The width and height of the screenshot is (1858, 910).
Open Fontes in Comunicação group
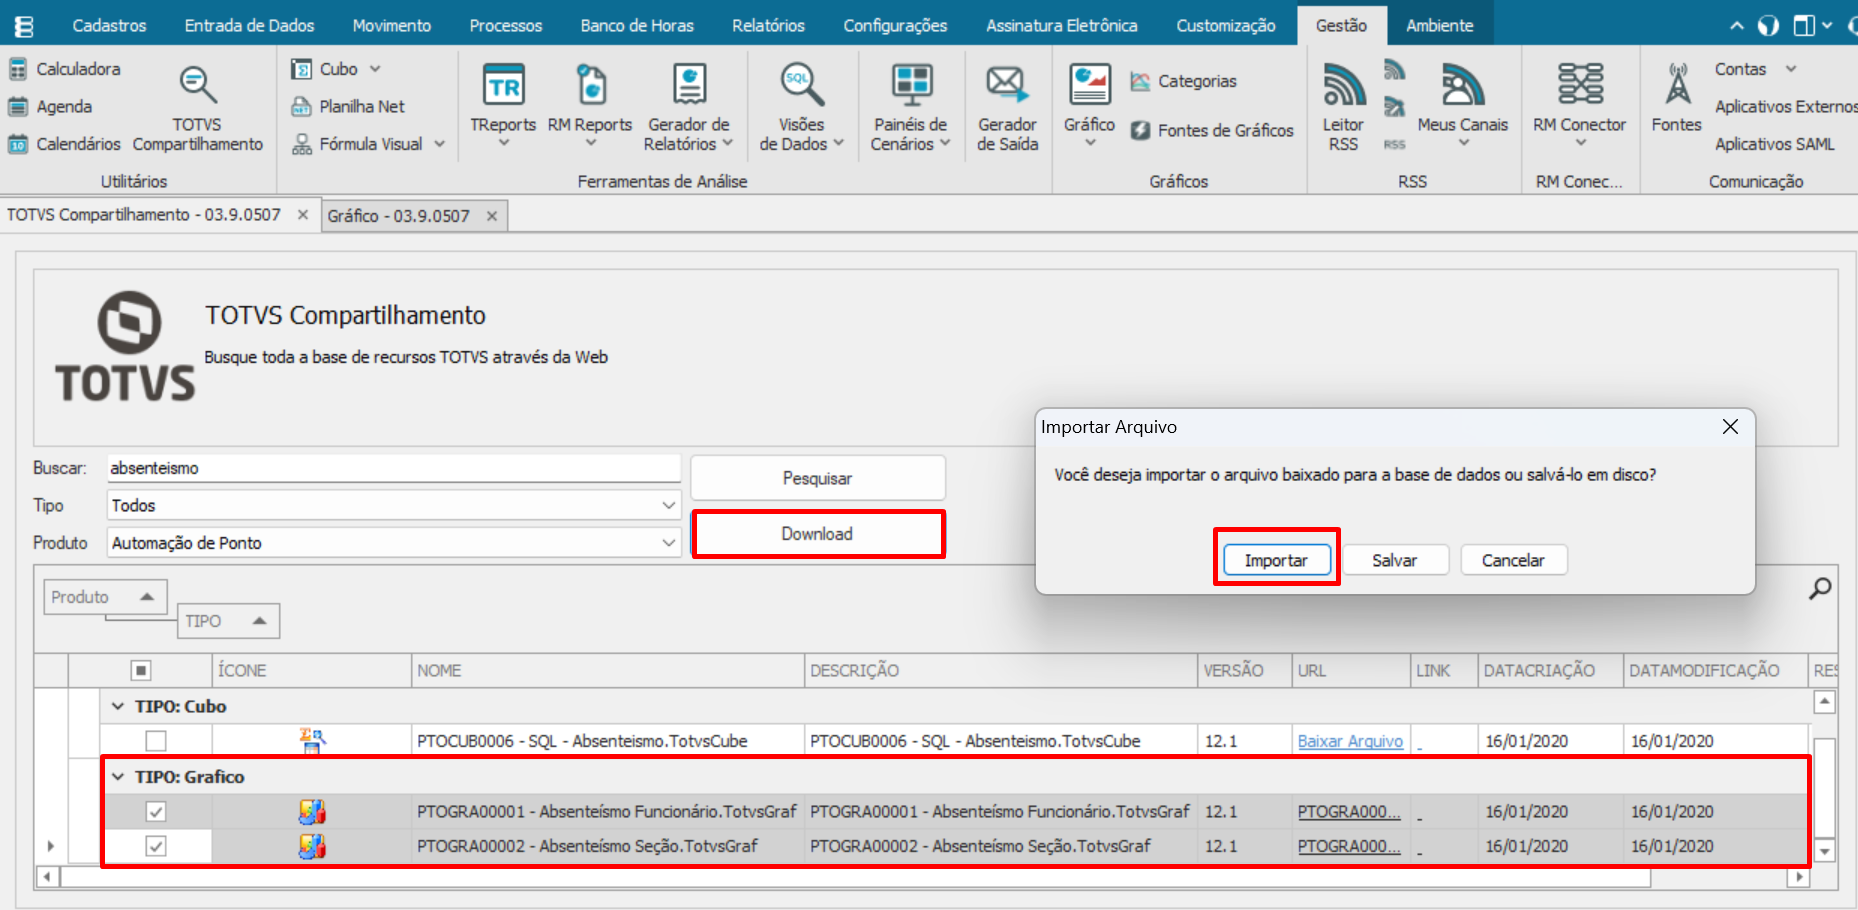tap(1677, 98)
